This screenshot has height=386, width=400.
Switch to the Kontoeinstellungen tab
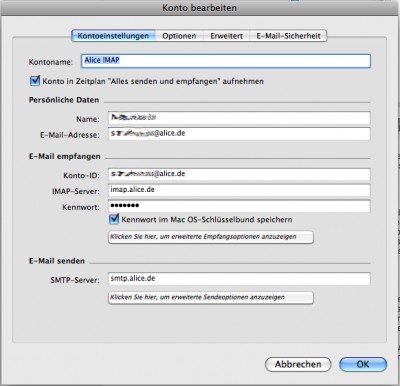click(113, 36)
